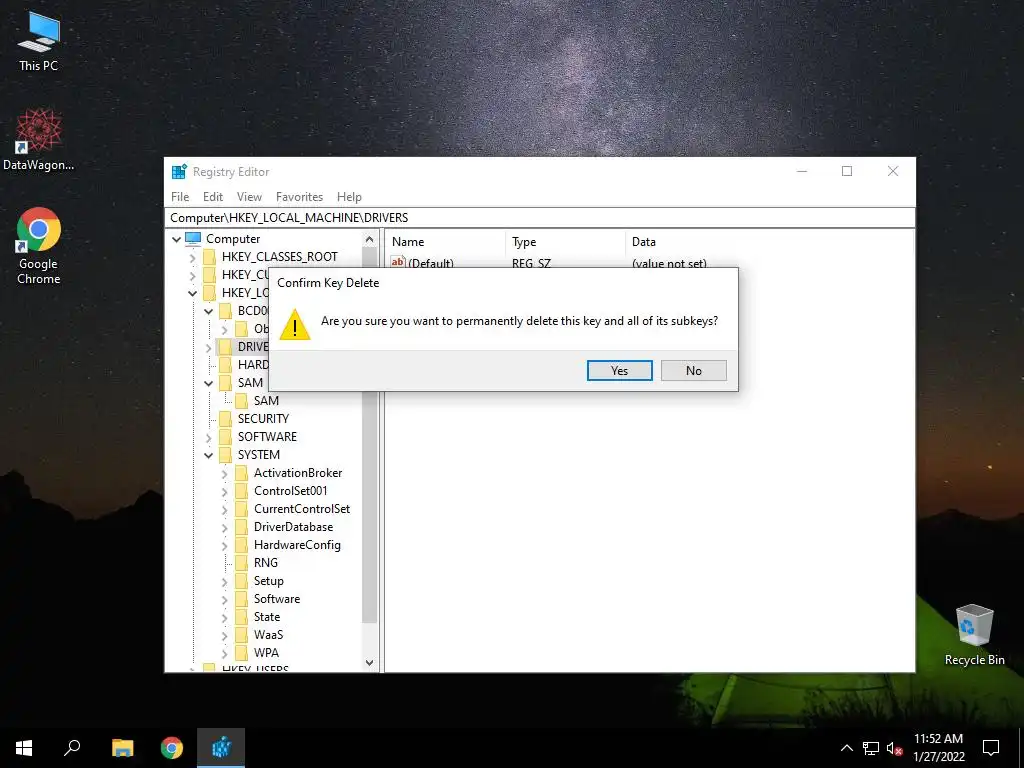This screenshot has height=768, width=1024.
Task: Open the Recycle Bin desktop icon
Action: 974,635
